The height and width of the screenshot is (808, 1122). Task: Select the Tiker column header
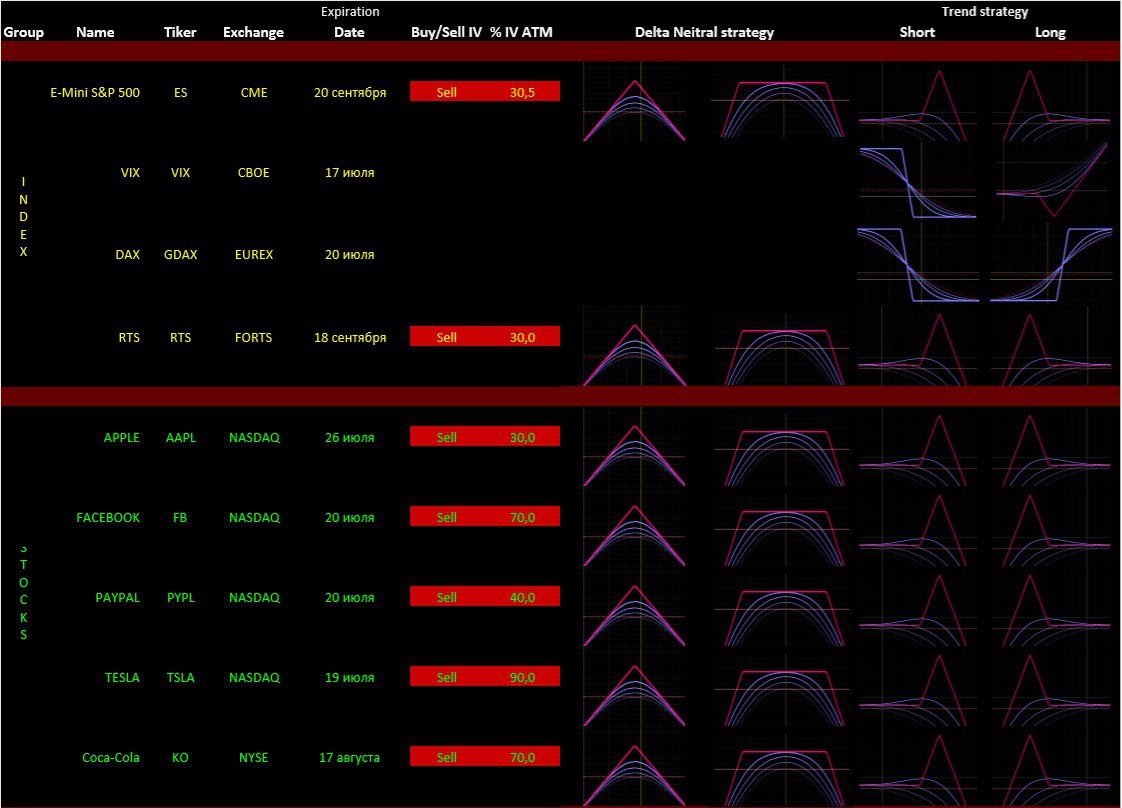tap(180, 32)
